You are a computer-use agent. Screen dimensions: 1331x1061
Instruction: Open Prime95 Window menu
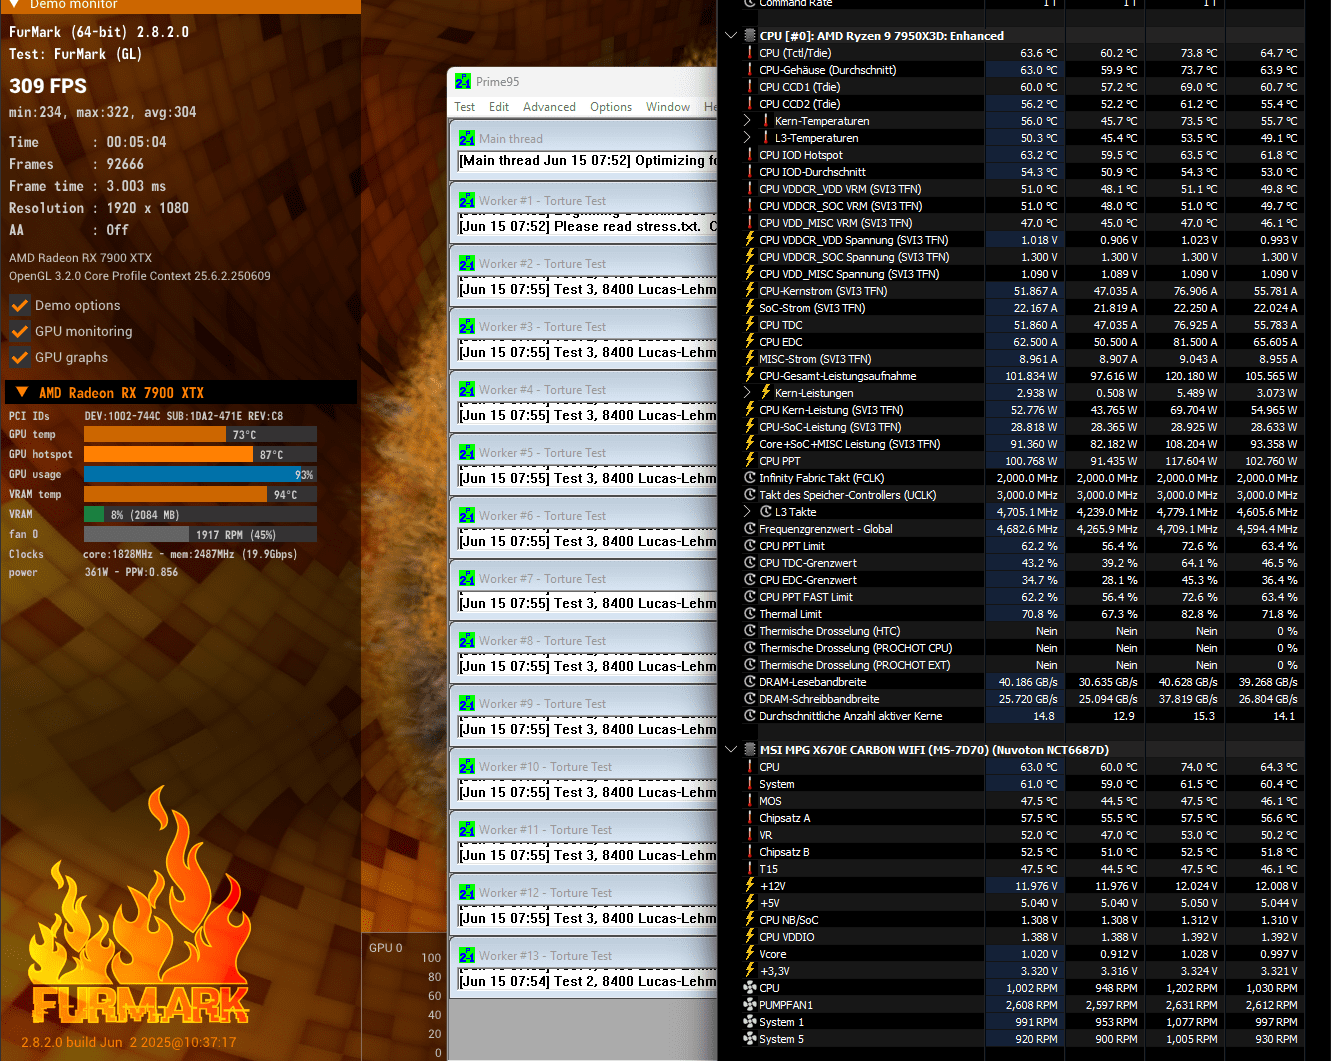pyautogui.click(x=668, y=107)
